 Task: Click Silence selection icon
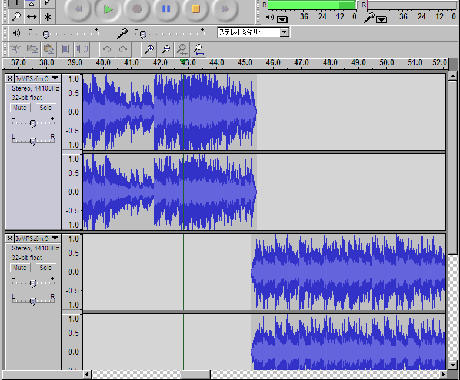82,50
